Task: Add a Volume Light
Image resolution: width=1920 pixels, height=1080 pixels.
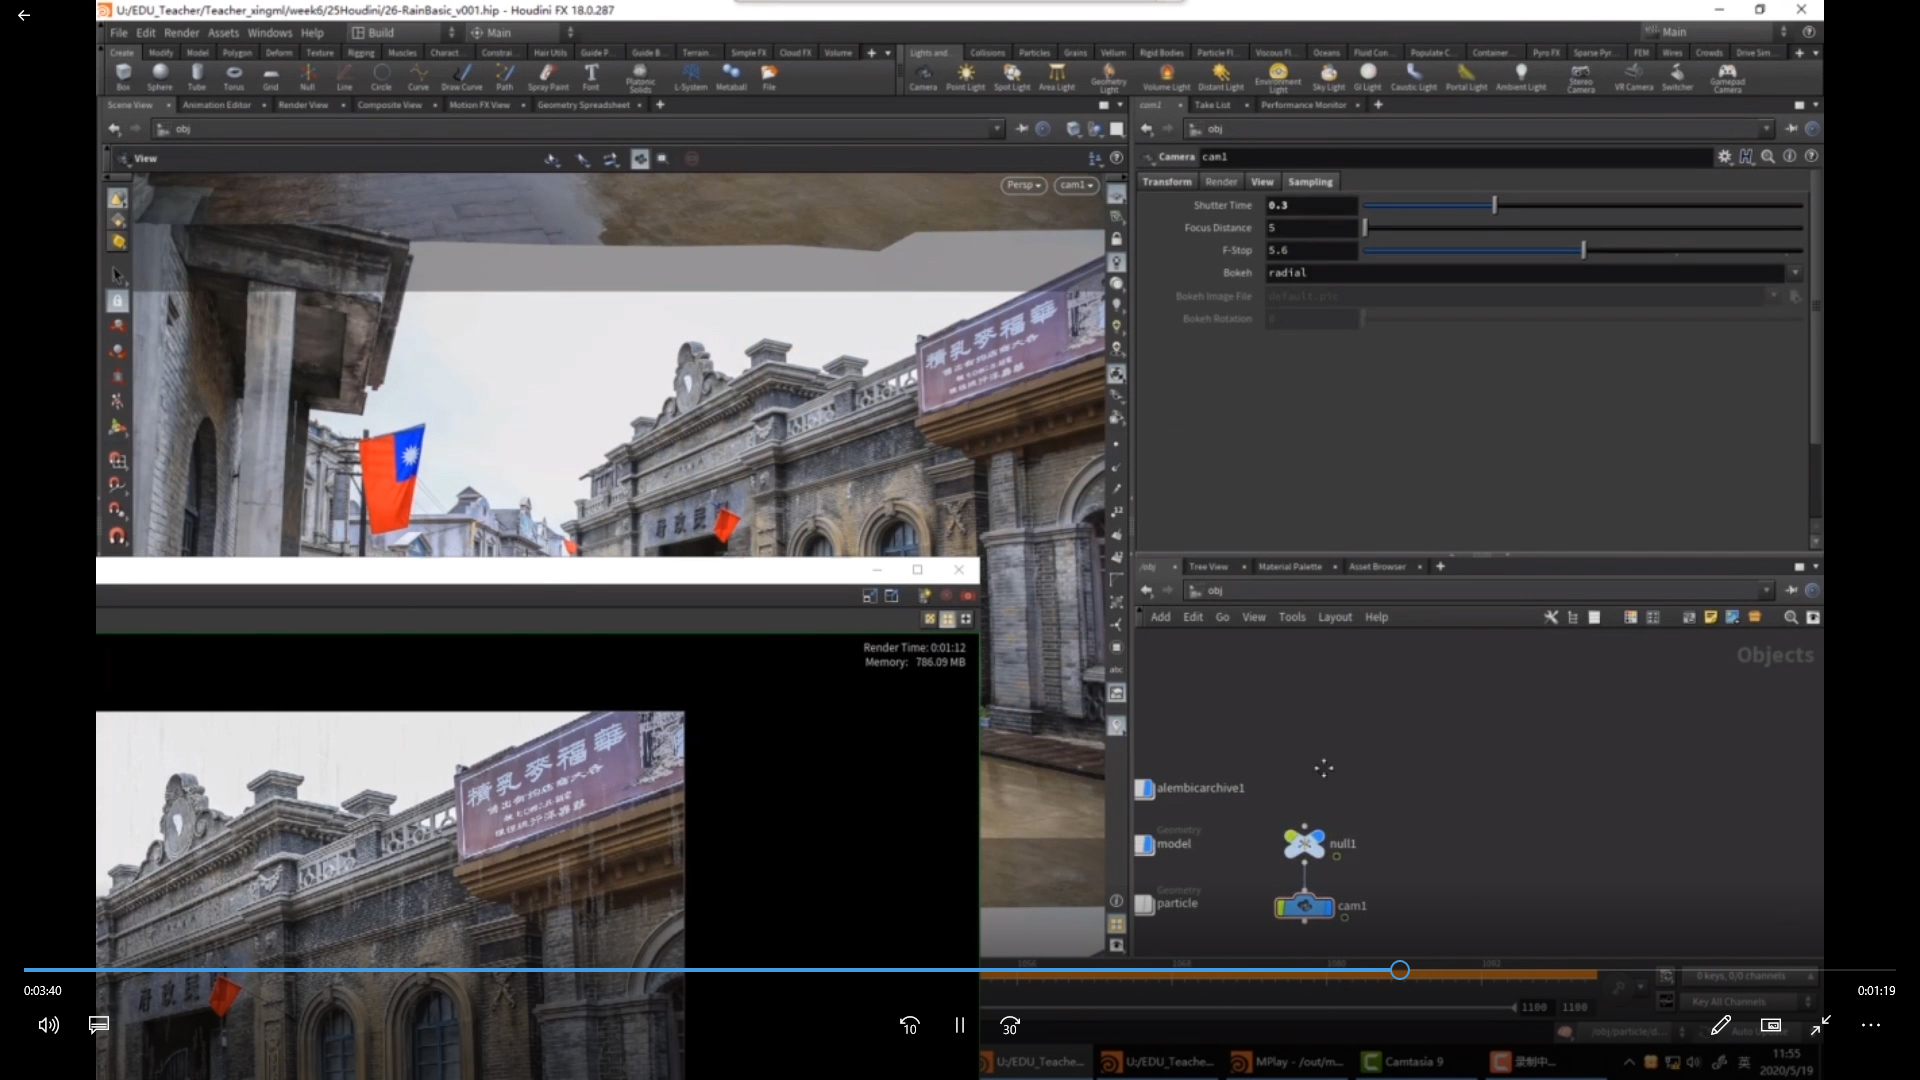Action: (x=1166, y=77)
